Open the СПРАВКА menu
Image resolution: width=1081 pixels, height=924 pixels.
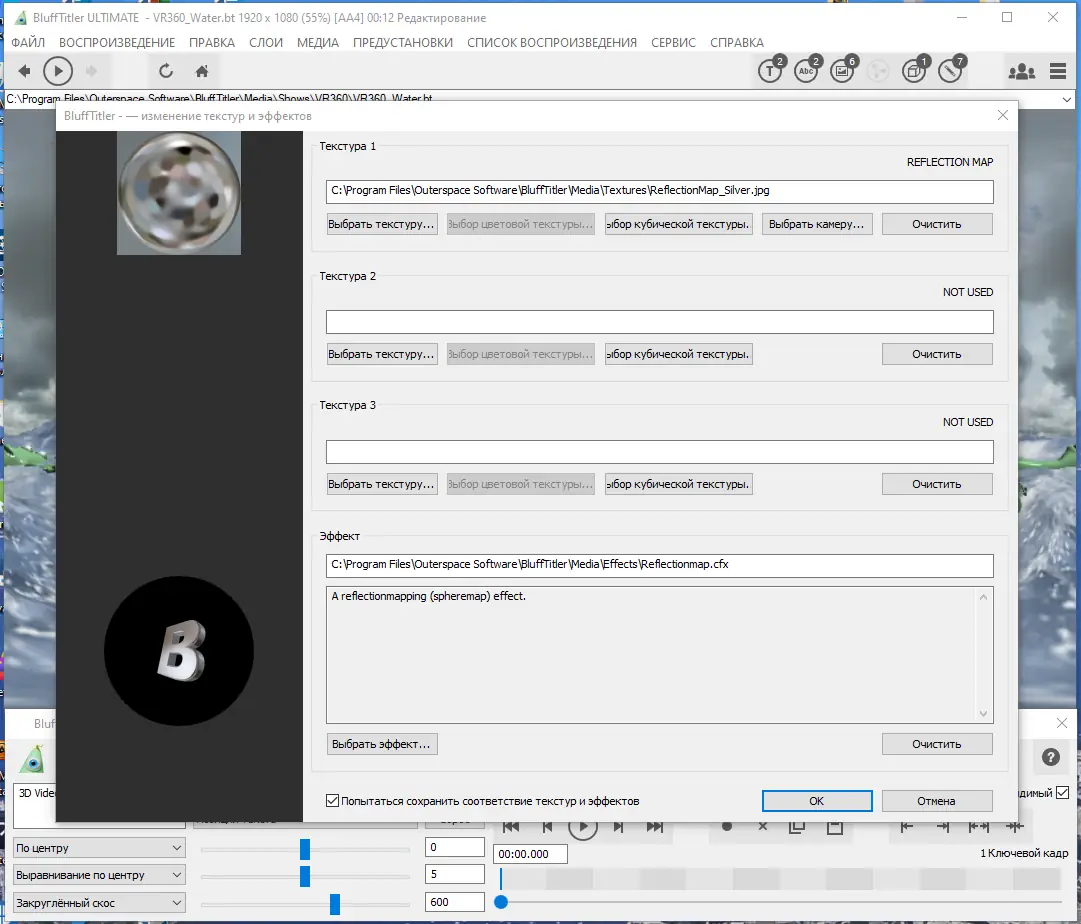click(x=737, y=43)
